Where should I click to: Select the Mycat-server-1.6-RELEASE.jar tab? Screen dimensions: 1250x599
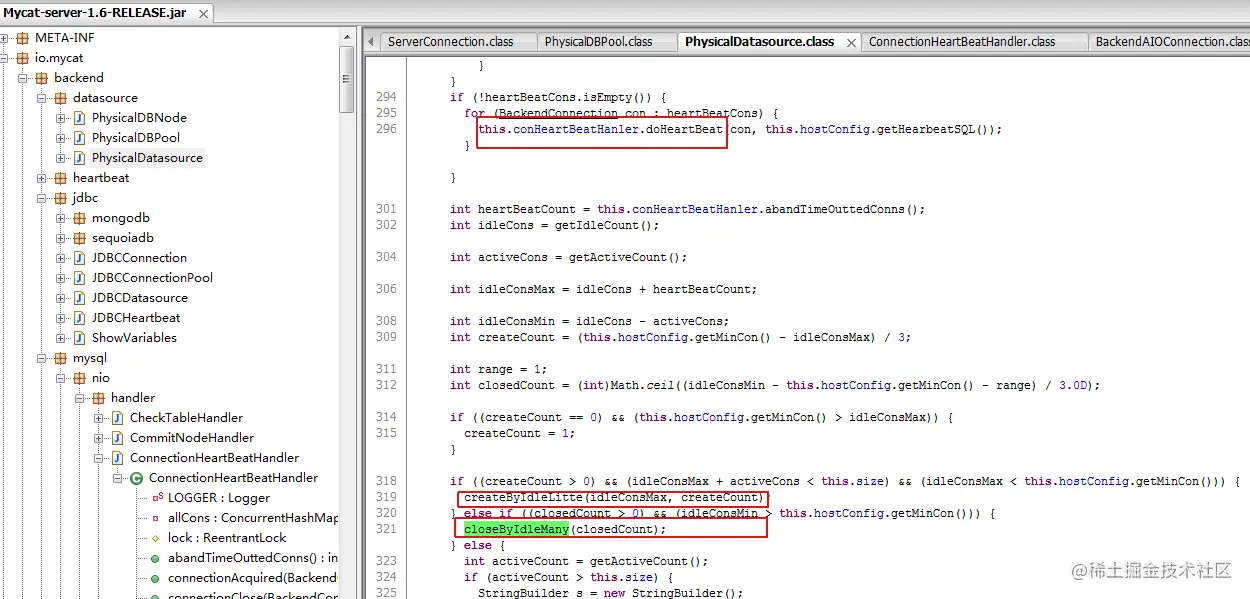click(105, 11)
